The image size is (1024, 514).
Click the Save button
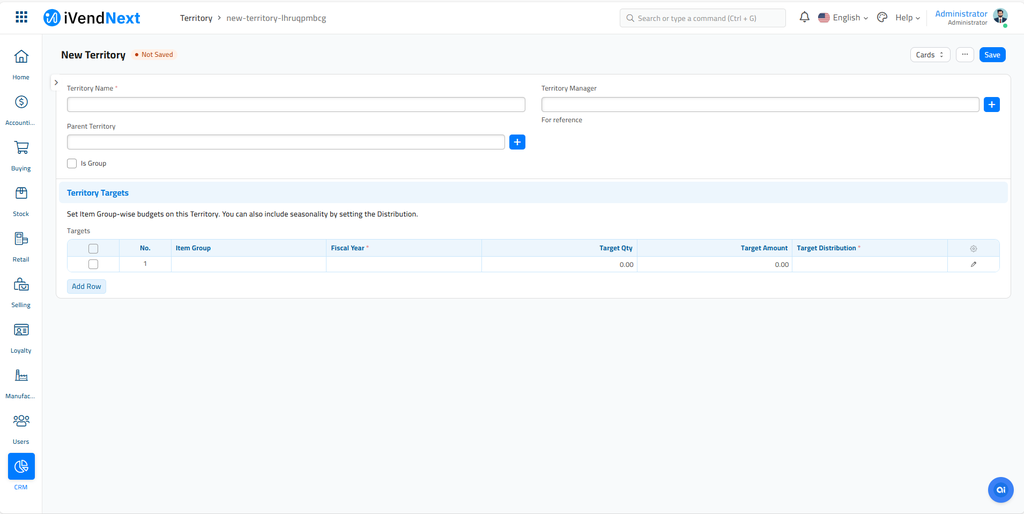click(x=992, y=55)
